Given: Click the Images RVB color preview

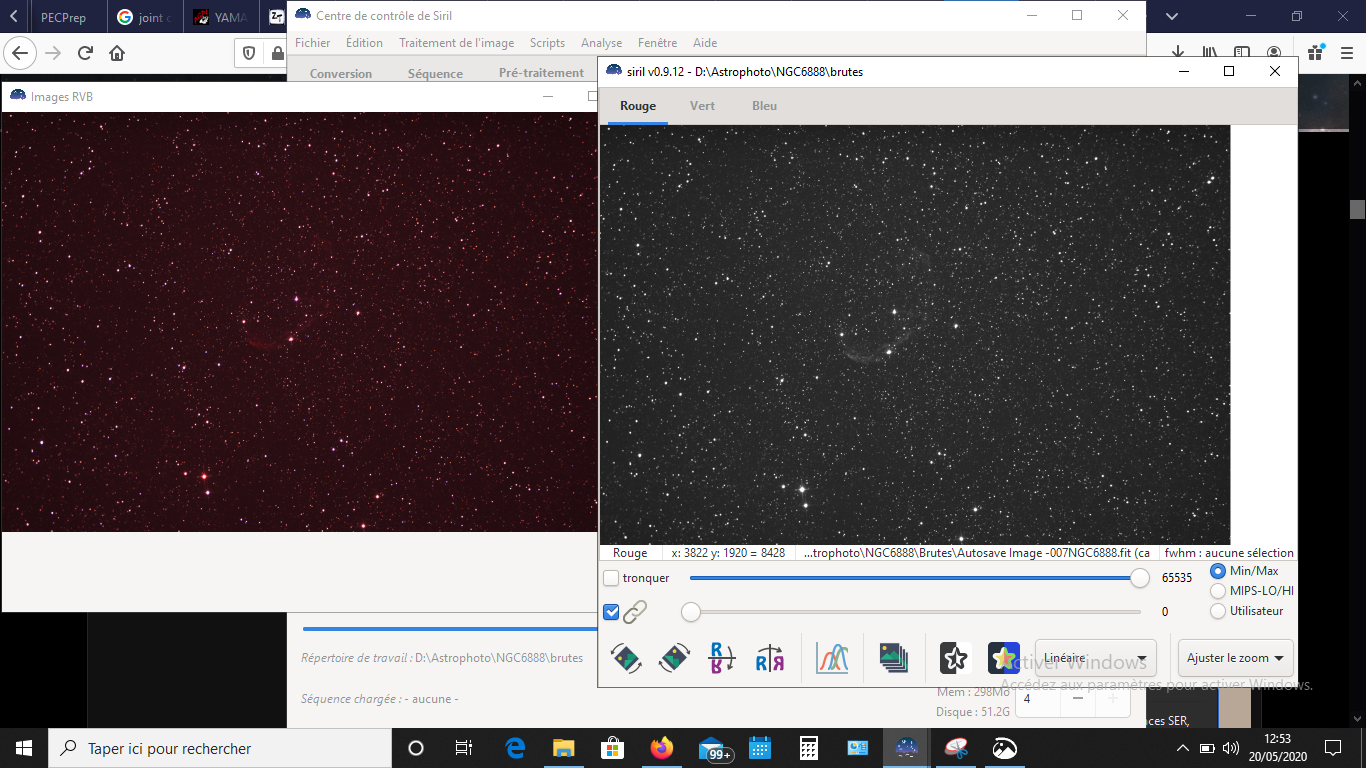Looking at the screenshot, I should pyautogui.click(x=300, y=322).
